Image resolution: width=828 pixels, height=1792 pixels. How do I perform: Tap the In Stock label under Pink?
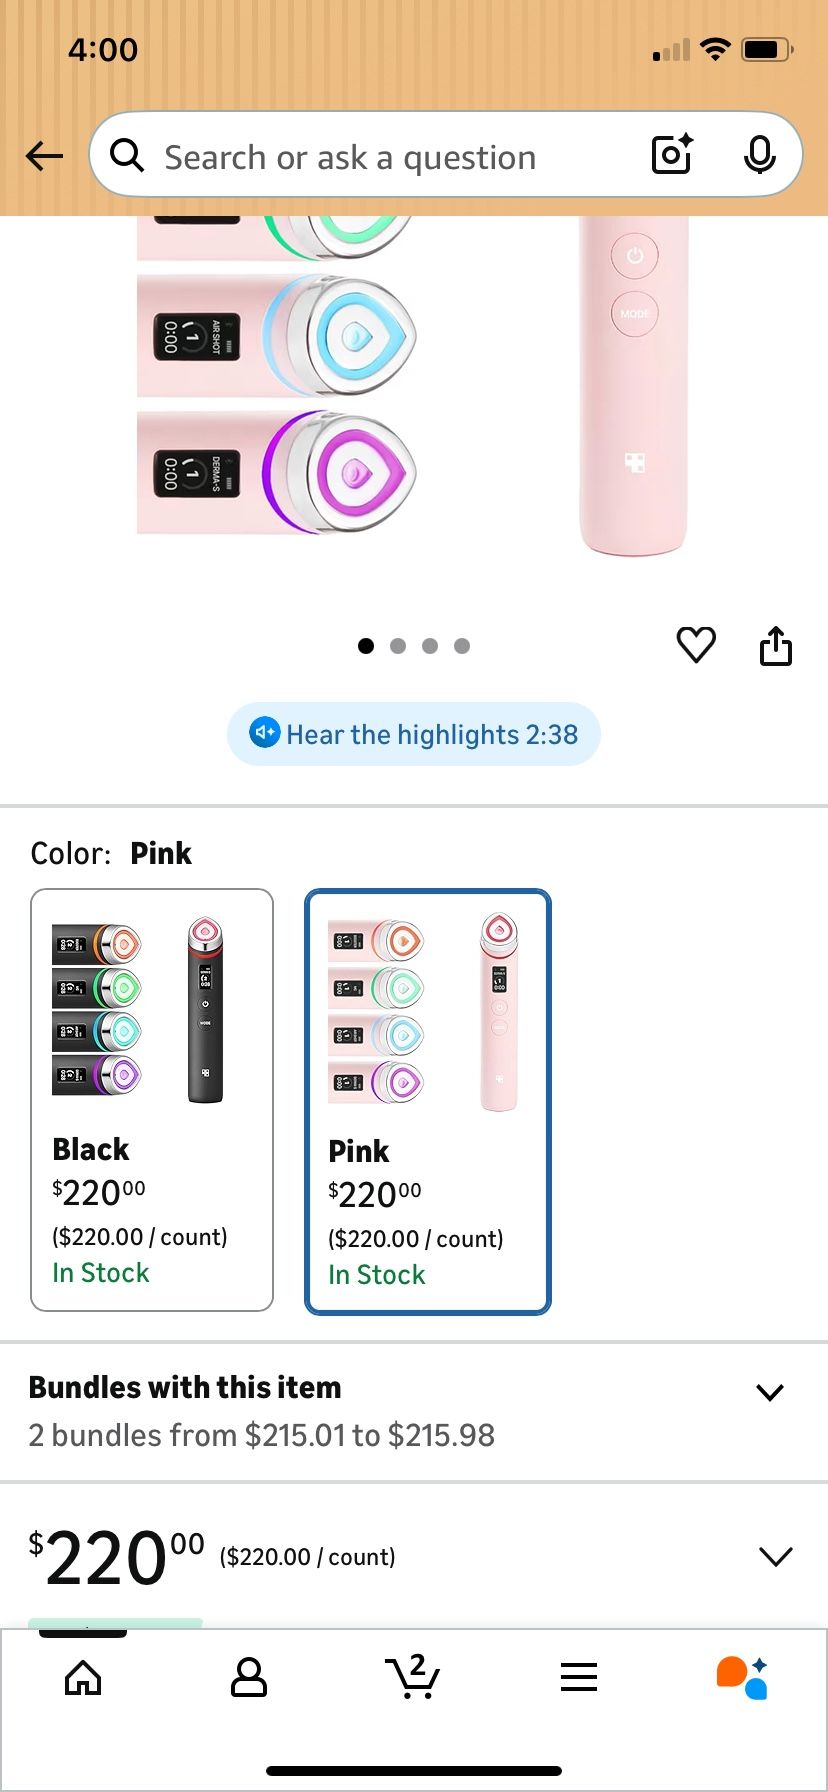pos(375,1274)
